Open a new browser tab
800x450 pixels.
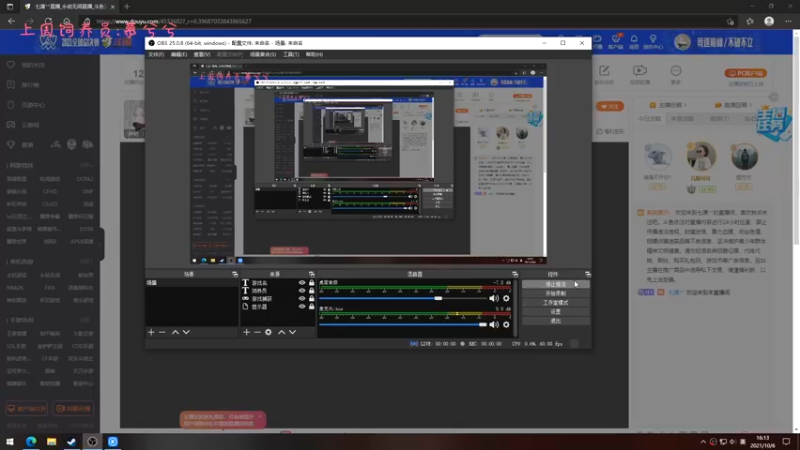tap(127, 7)
